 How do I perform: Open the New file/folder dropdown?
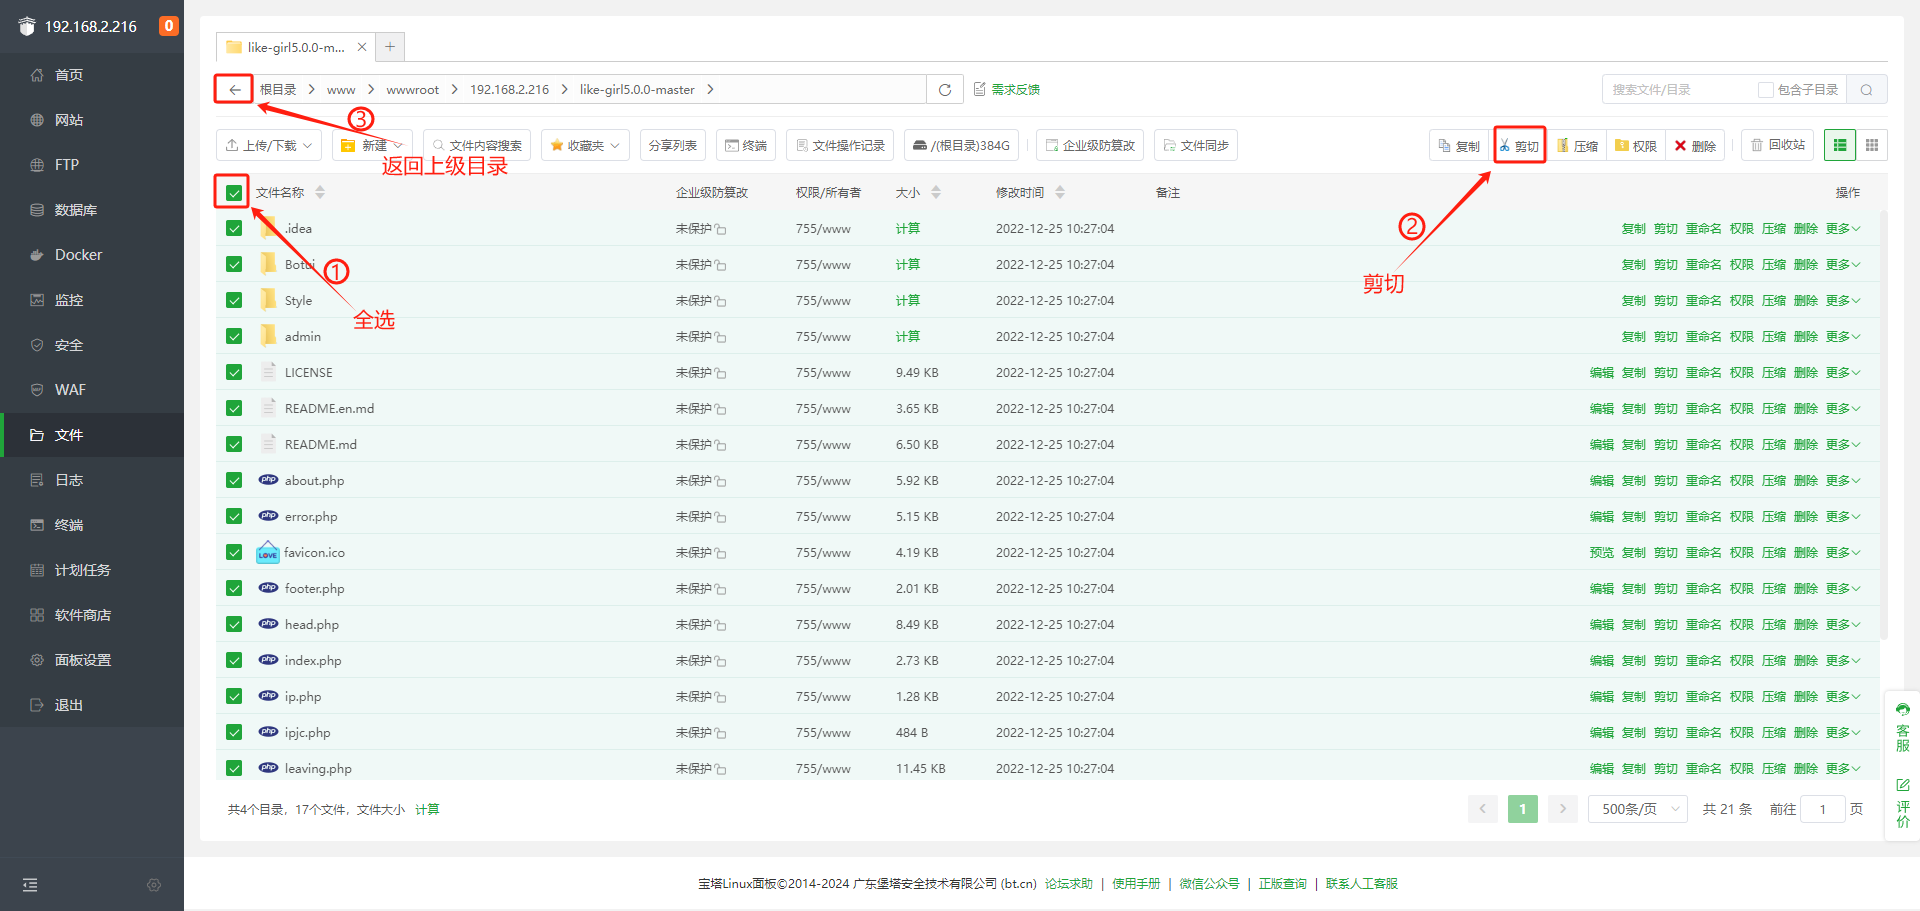pyautogui.click(x=372, y=145)
